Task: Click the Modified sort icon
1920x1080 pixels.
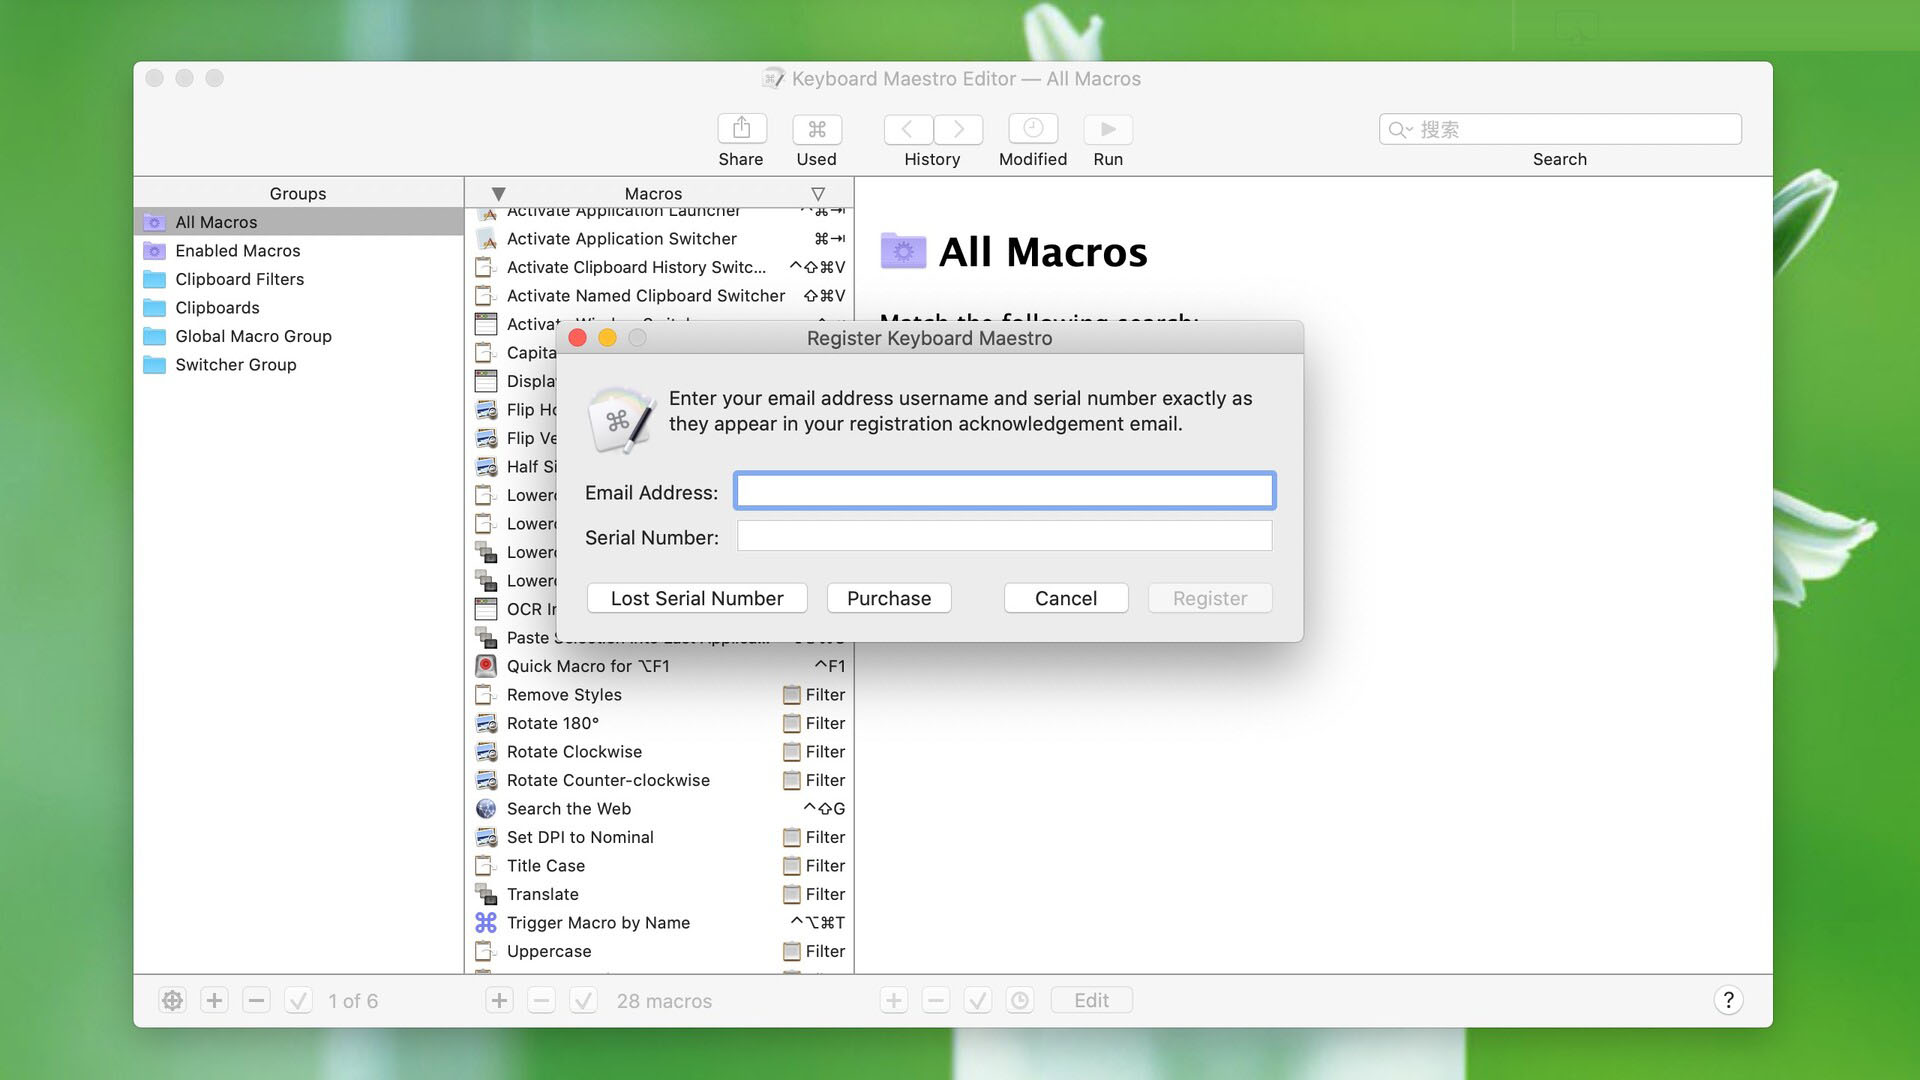Action: click(x=1031, y=129)
